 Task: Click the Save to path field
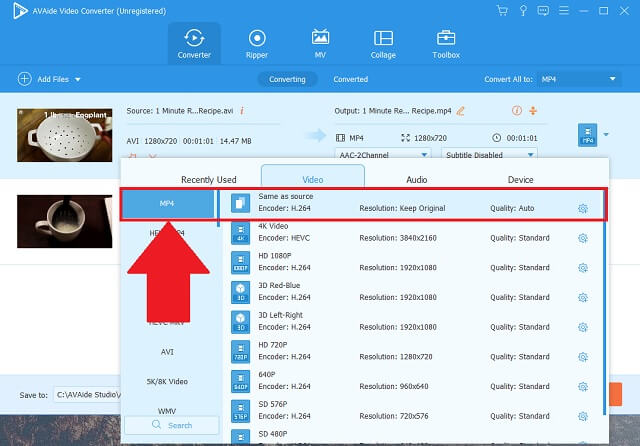click(88, 395)
